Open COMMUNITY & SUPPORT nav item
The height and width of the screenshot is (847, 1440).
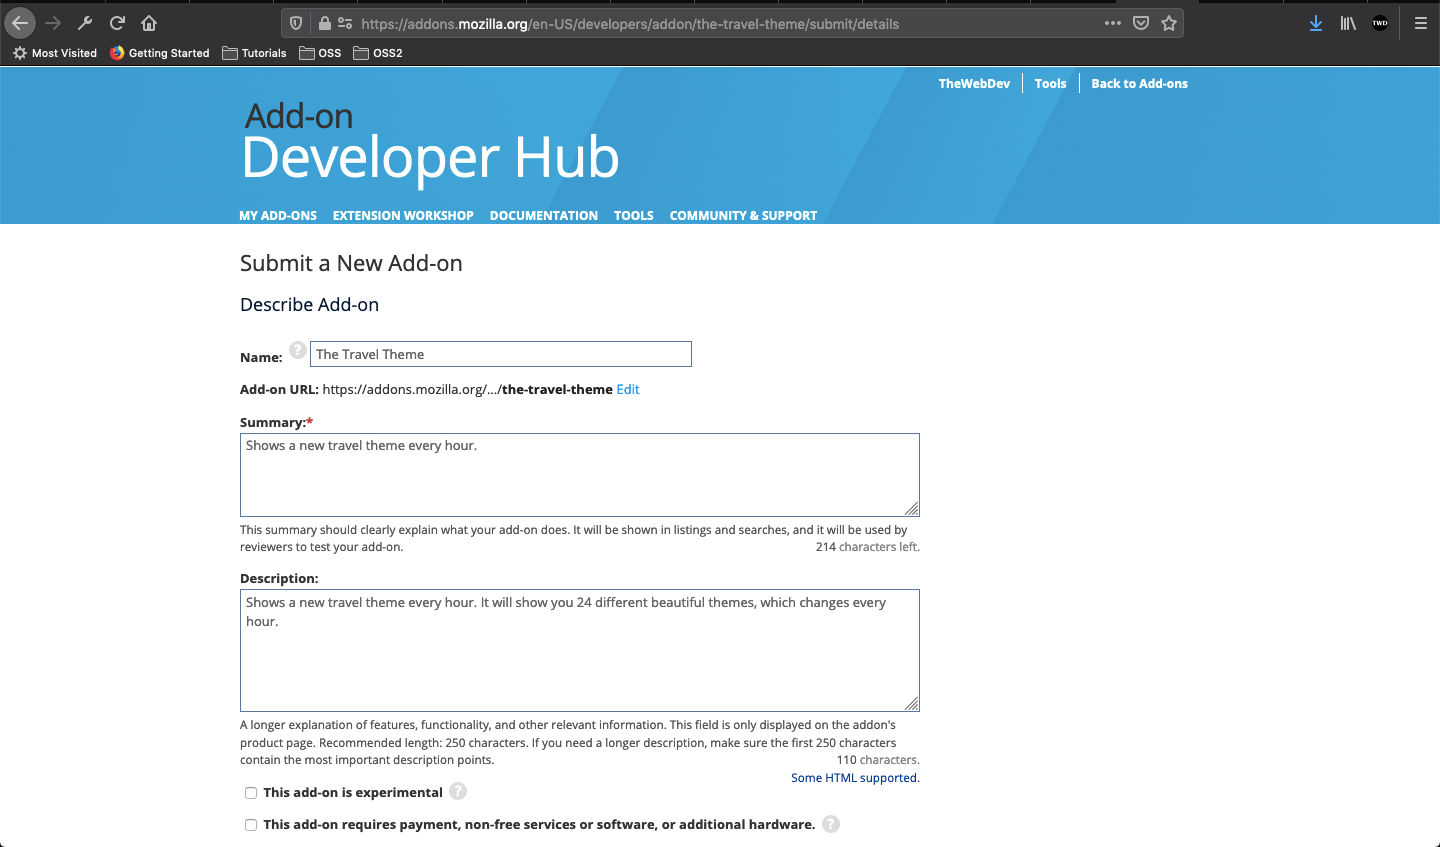[x=743, y=215]
